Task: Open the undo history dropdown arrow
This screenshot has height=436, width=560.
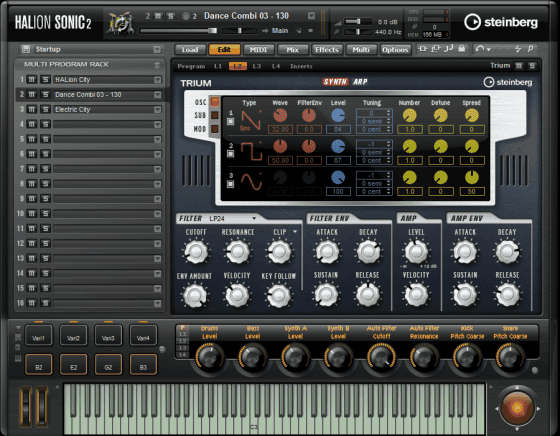Action: pos(489,49)
